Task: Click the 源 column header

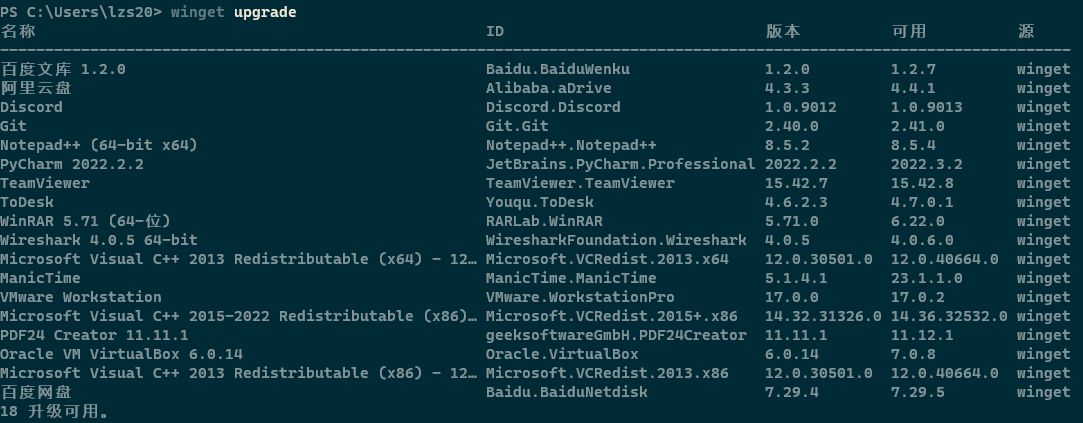Action: [1025, 31]
